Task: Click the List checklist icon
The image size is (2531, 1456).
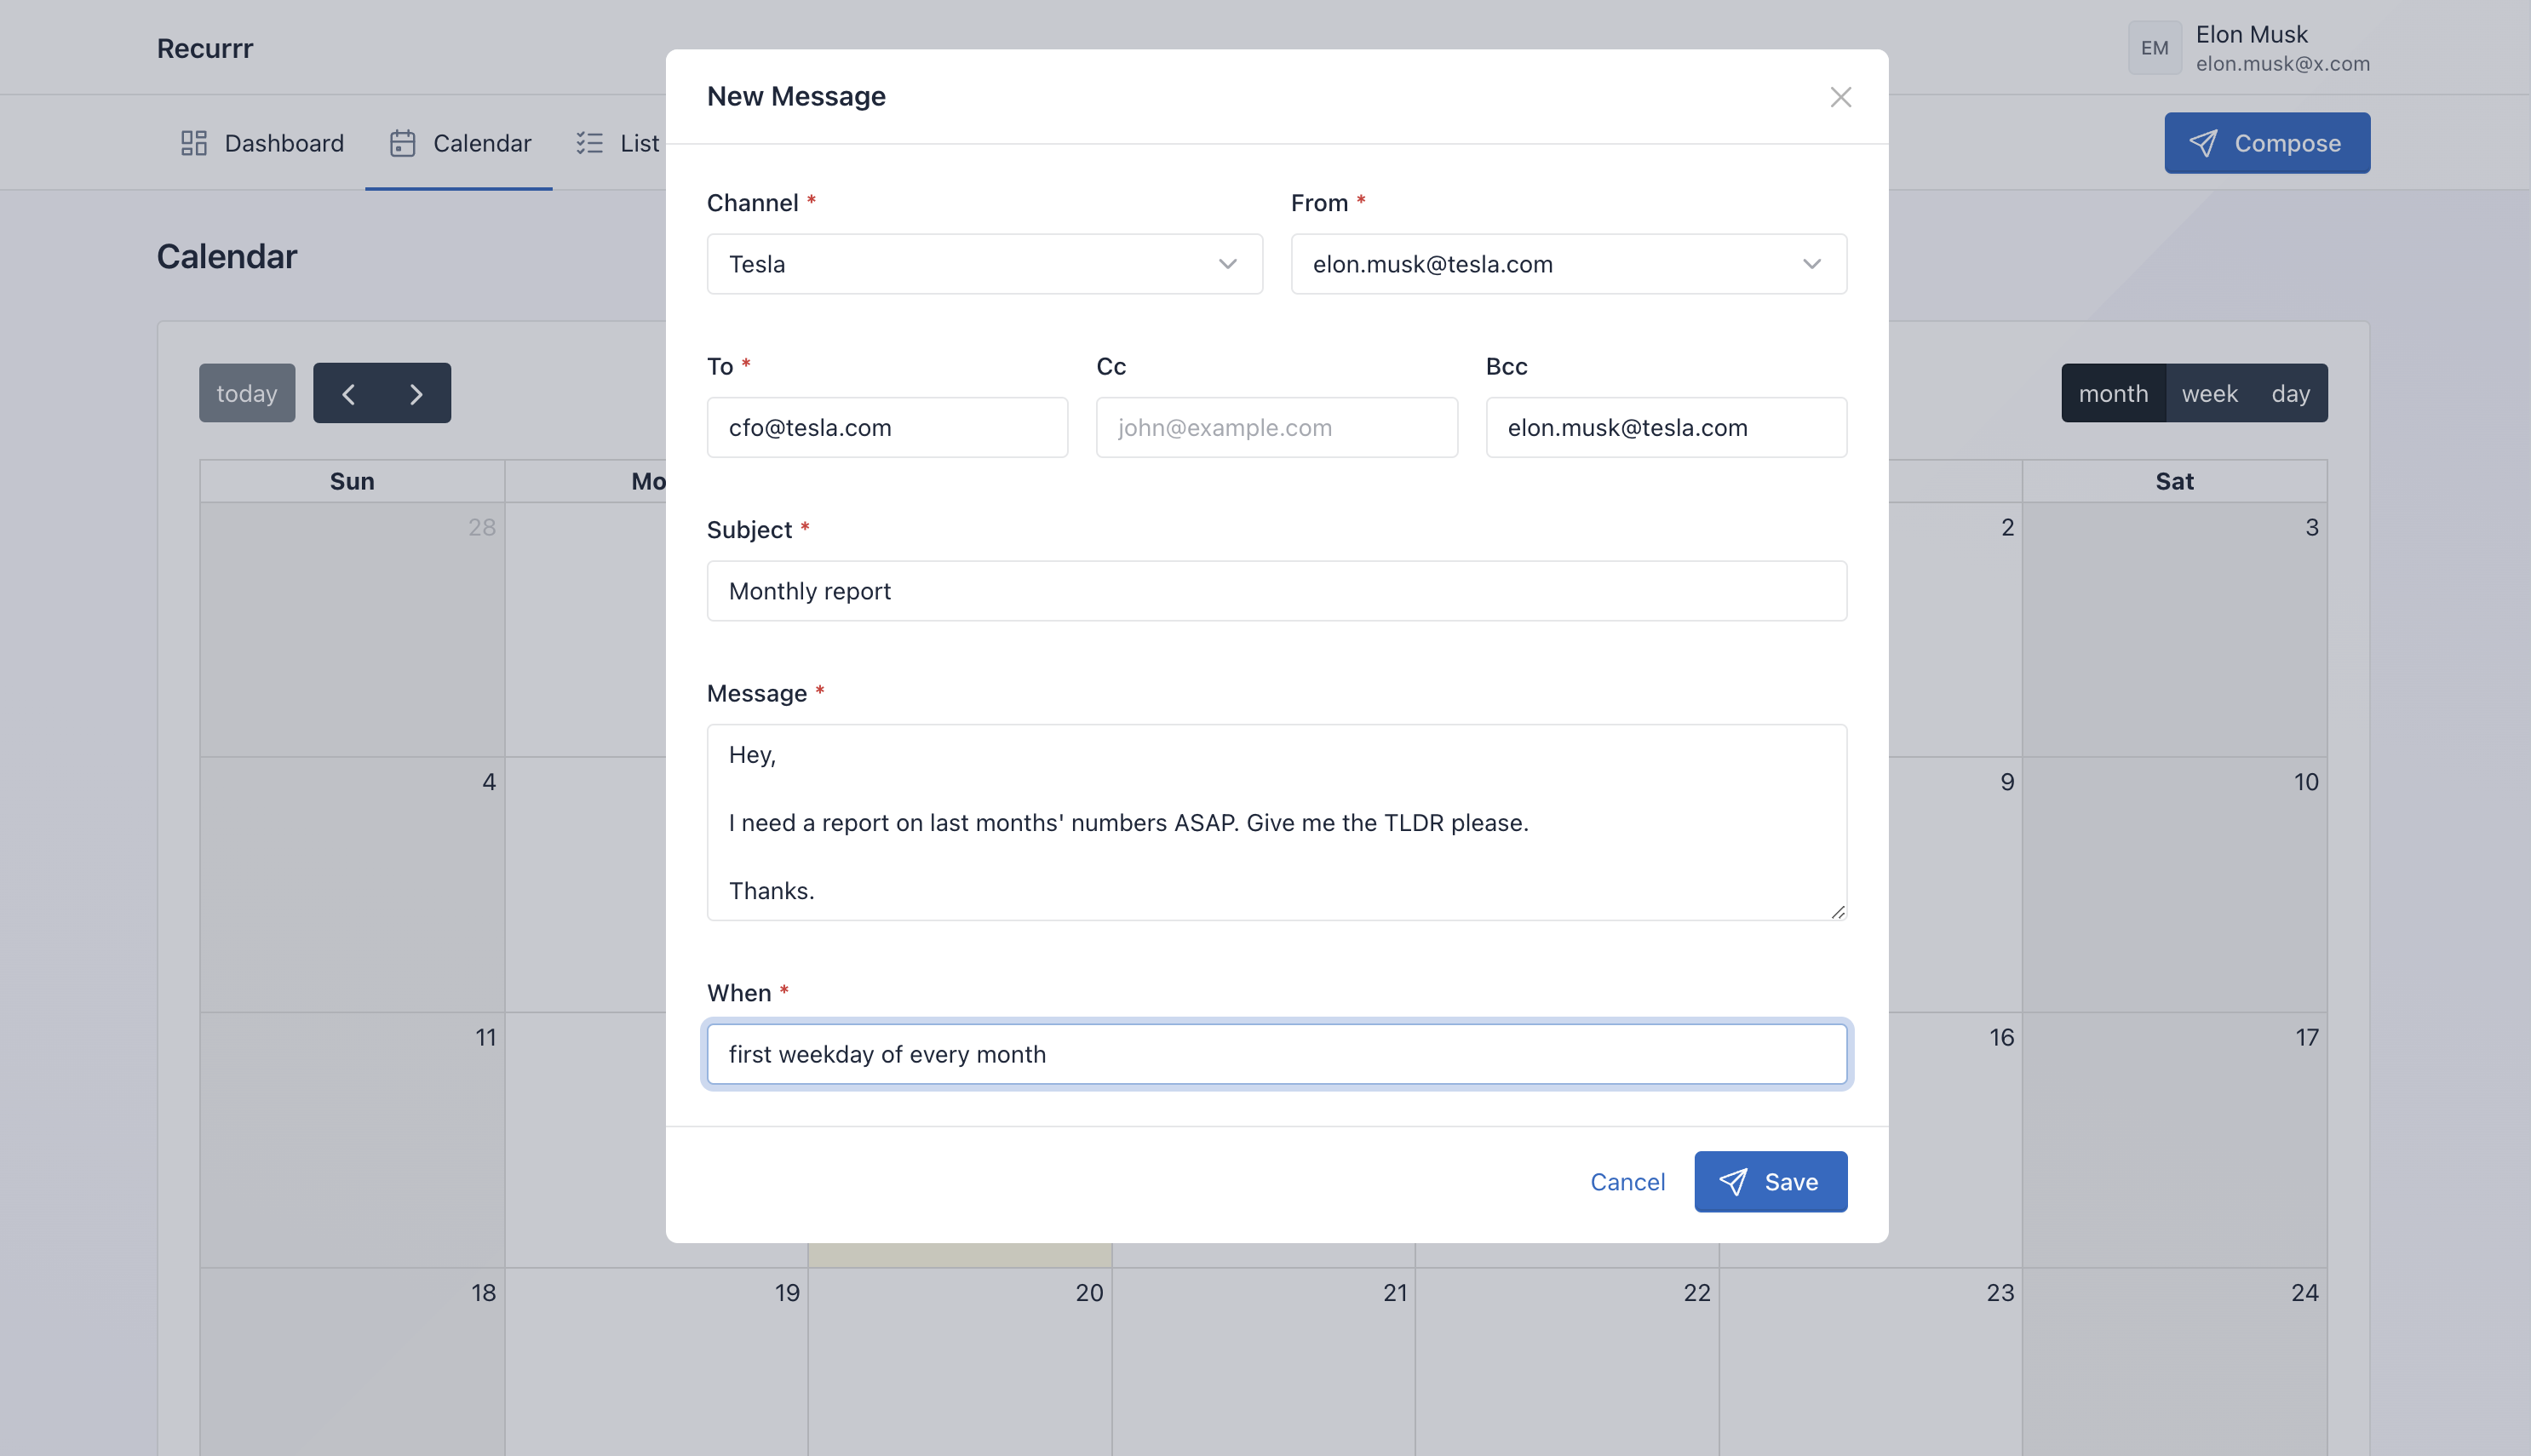Action: pyautogui.click(x=589, y=143)
